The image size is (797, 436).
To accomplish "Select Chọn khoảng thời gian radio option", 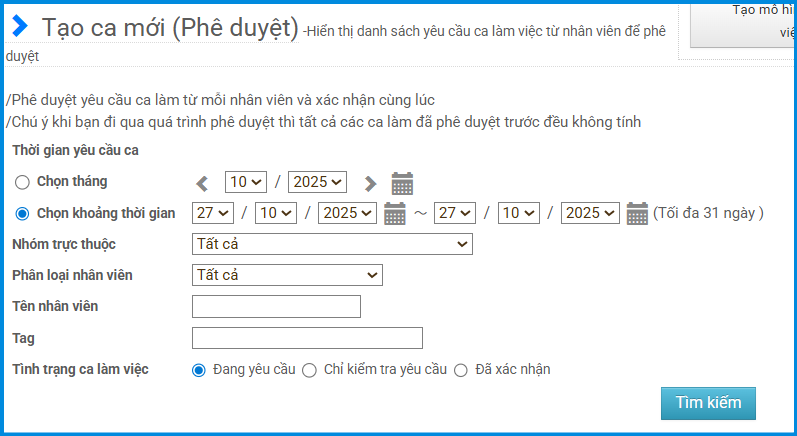I will [22, 213].
